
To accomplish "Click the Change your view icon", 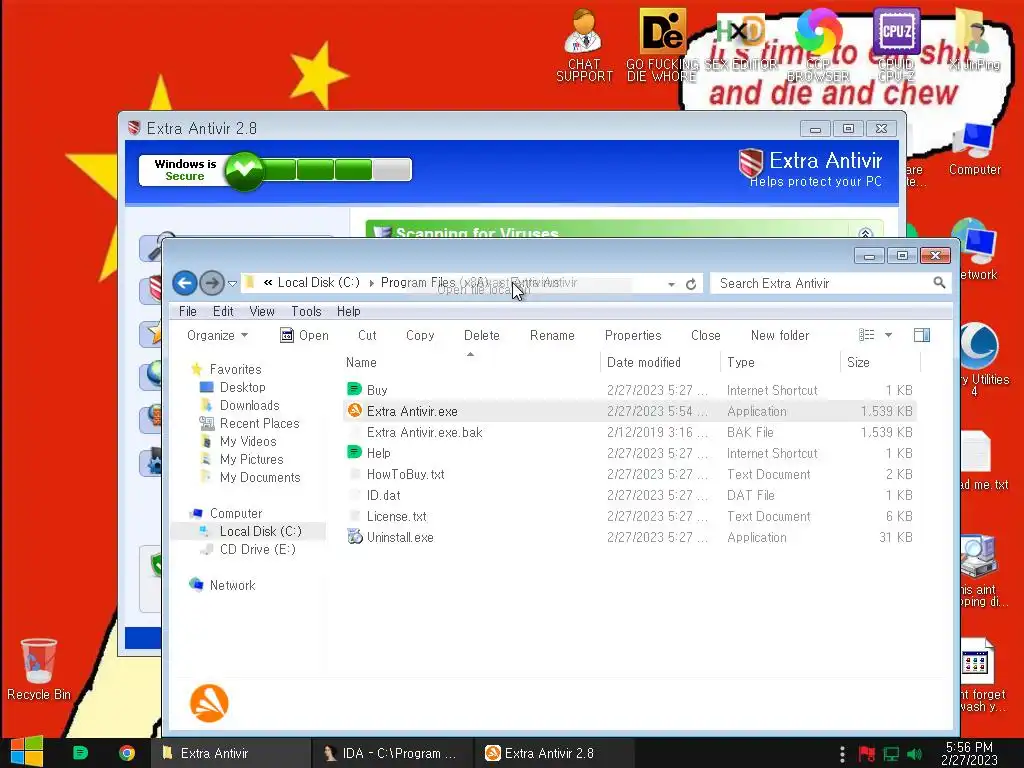I will tap(867, 335).
